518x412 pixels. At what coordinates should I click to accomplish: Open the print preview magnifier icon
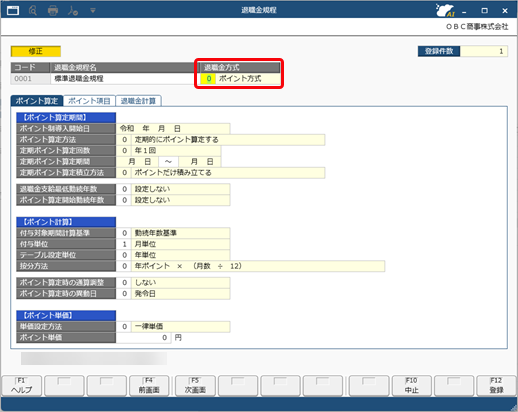coord(33,10)
